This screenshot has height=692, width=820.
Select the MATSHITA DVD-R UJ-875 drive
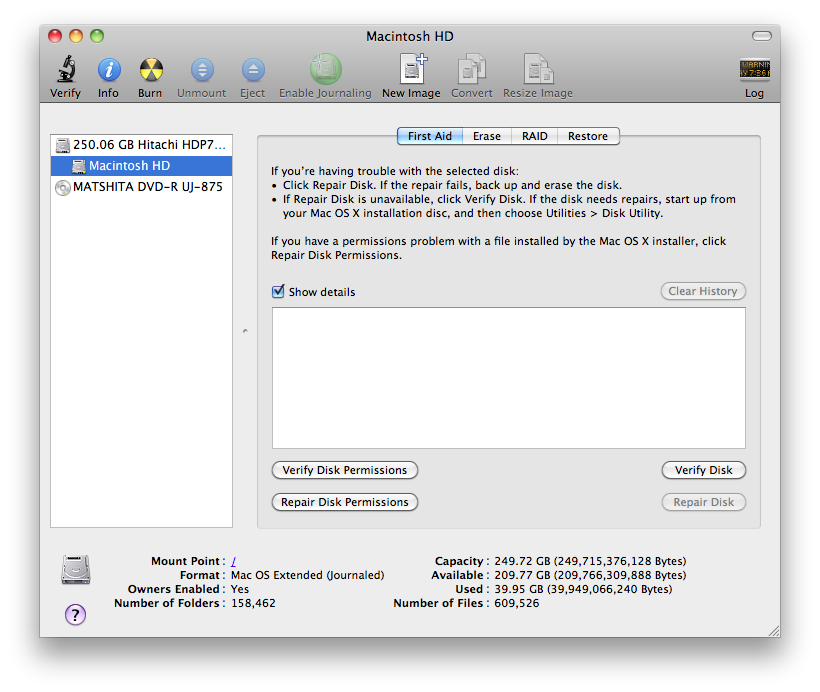[141, 187]
